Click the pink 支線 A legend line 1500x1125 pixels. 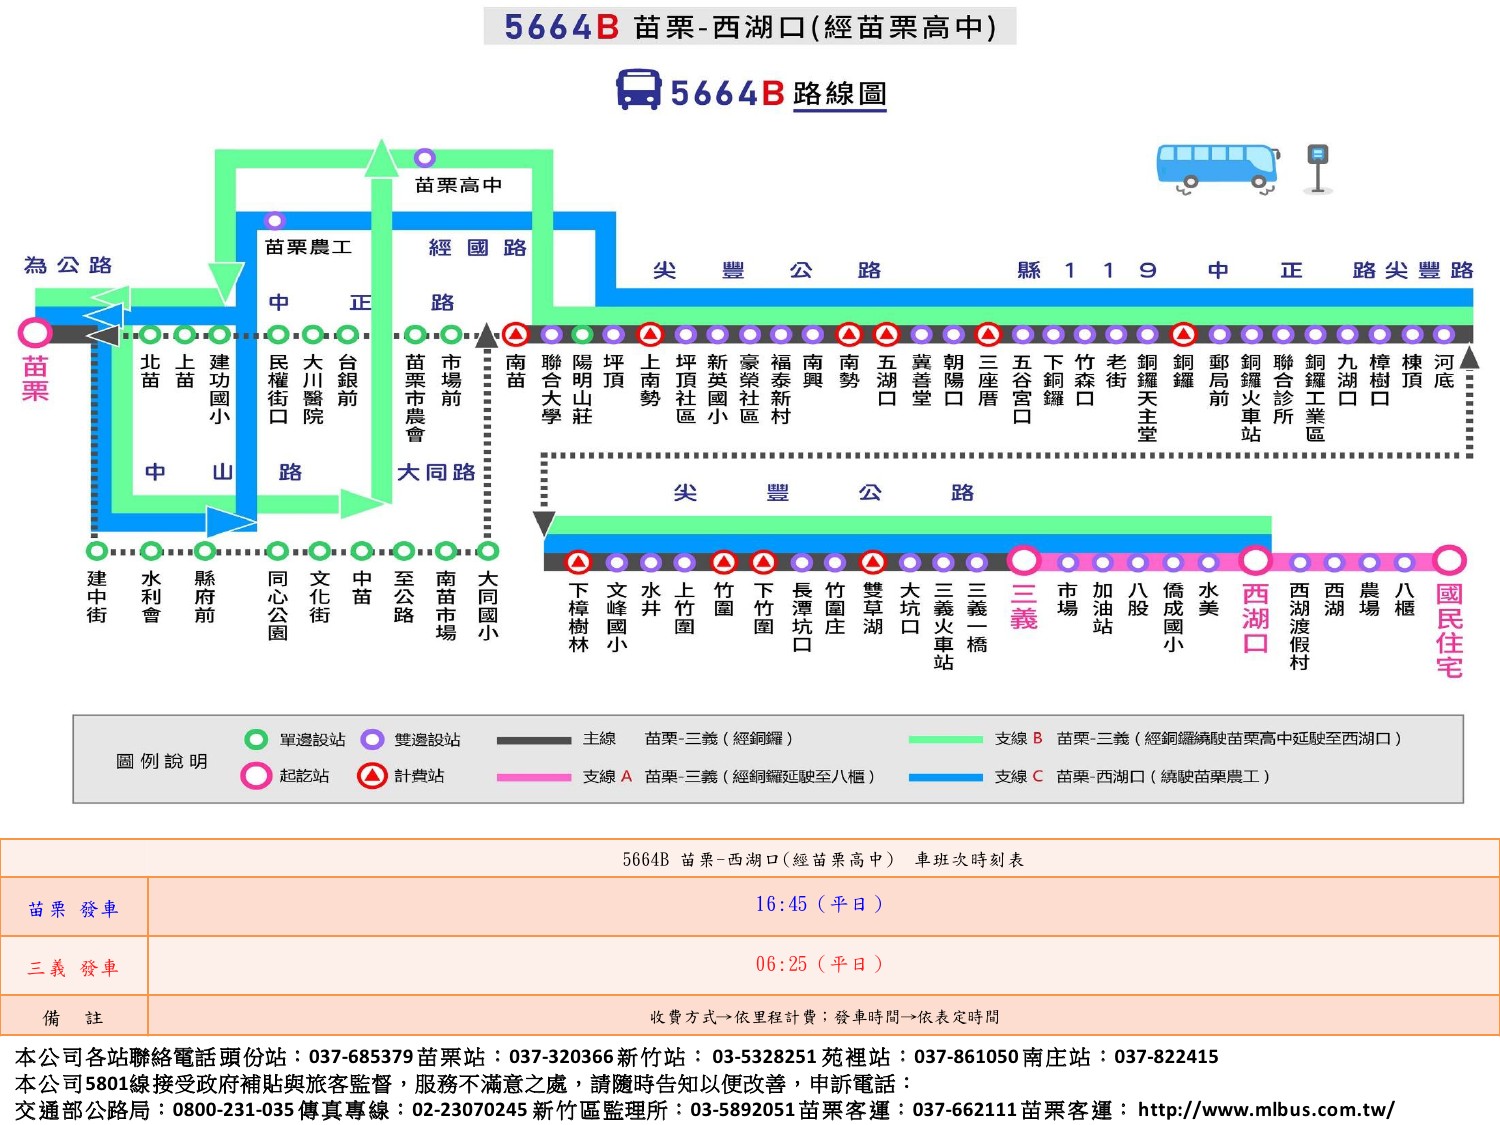point(533,777)
